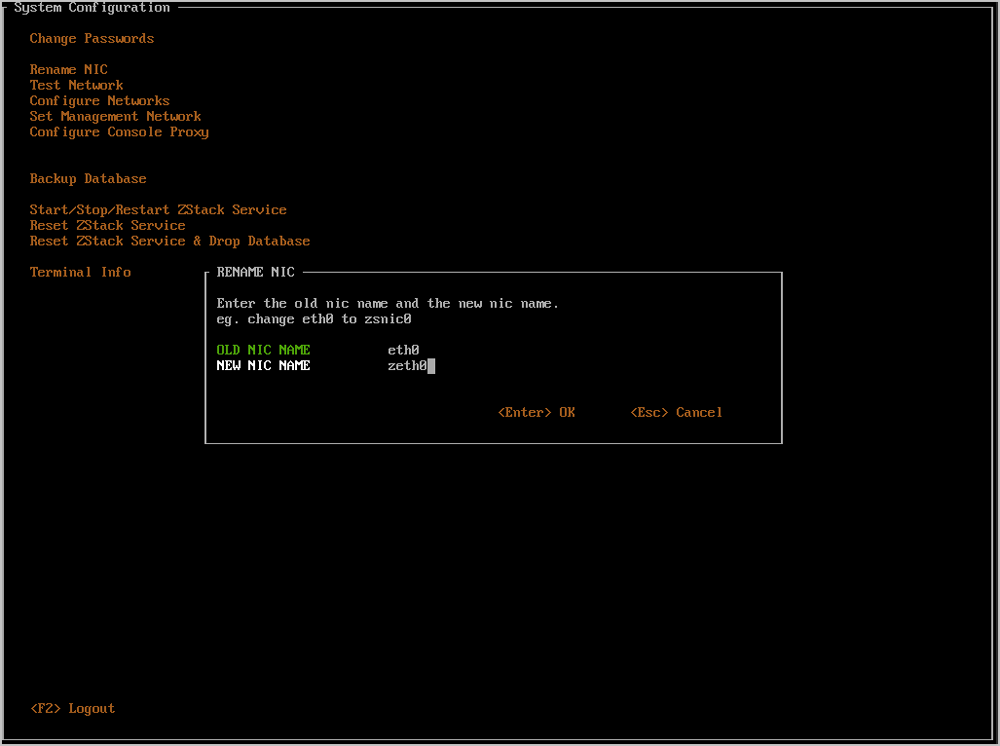Open the Configure Networks option
Image resolution: width=1000 pixels, height=746 pixels.
(99, 101)
